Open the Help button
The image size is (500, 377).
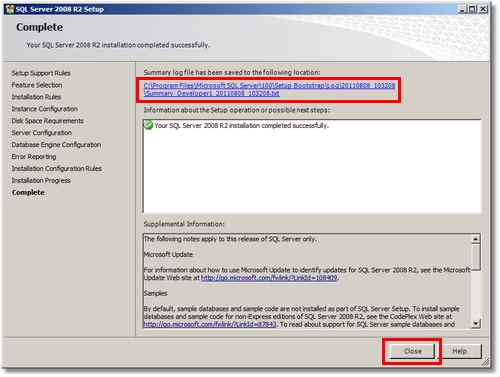tap(459, 351)
